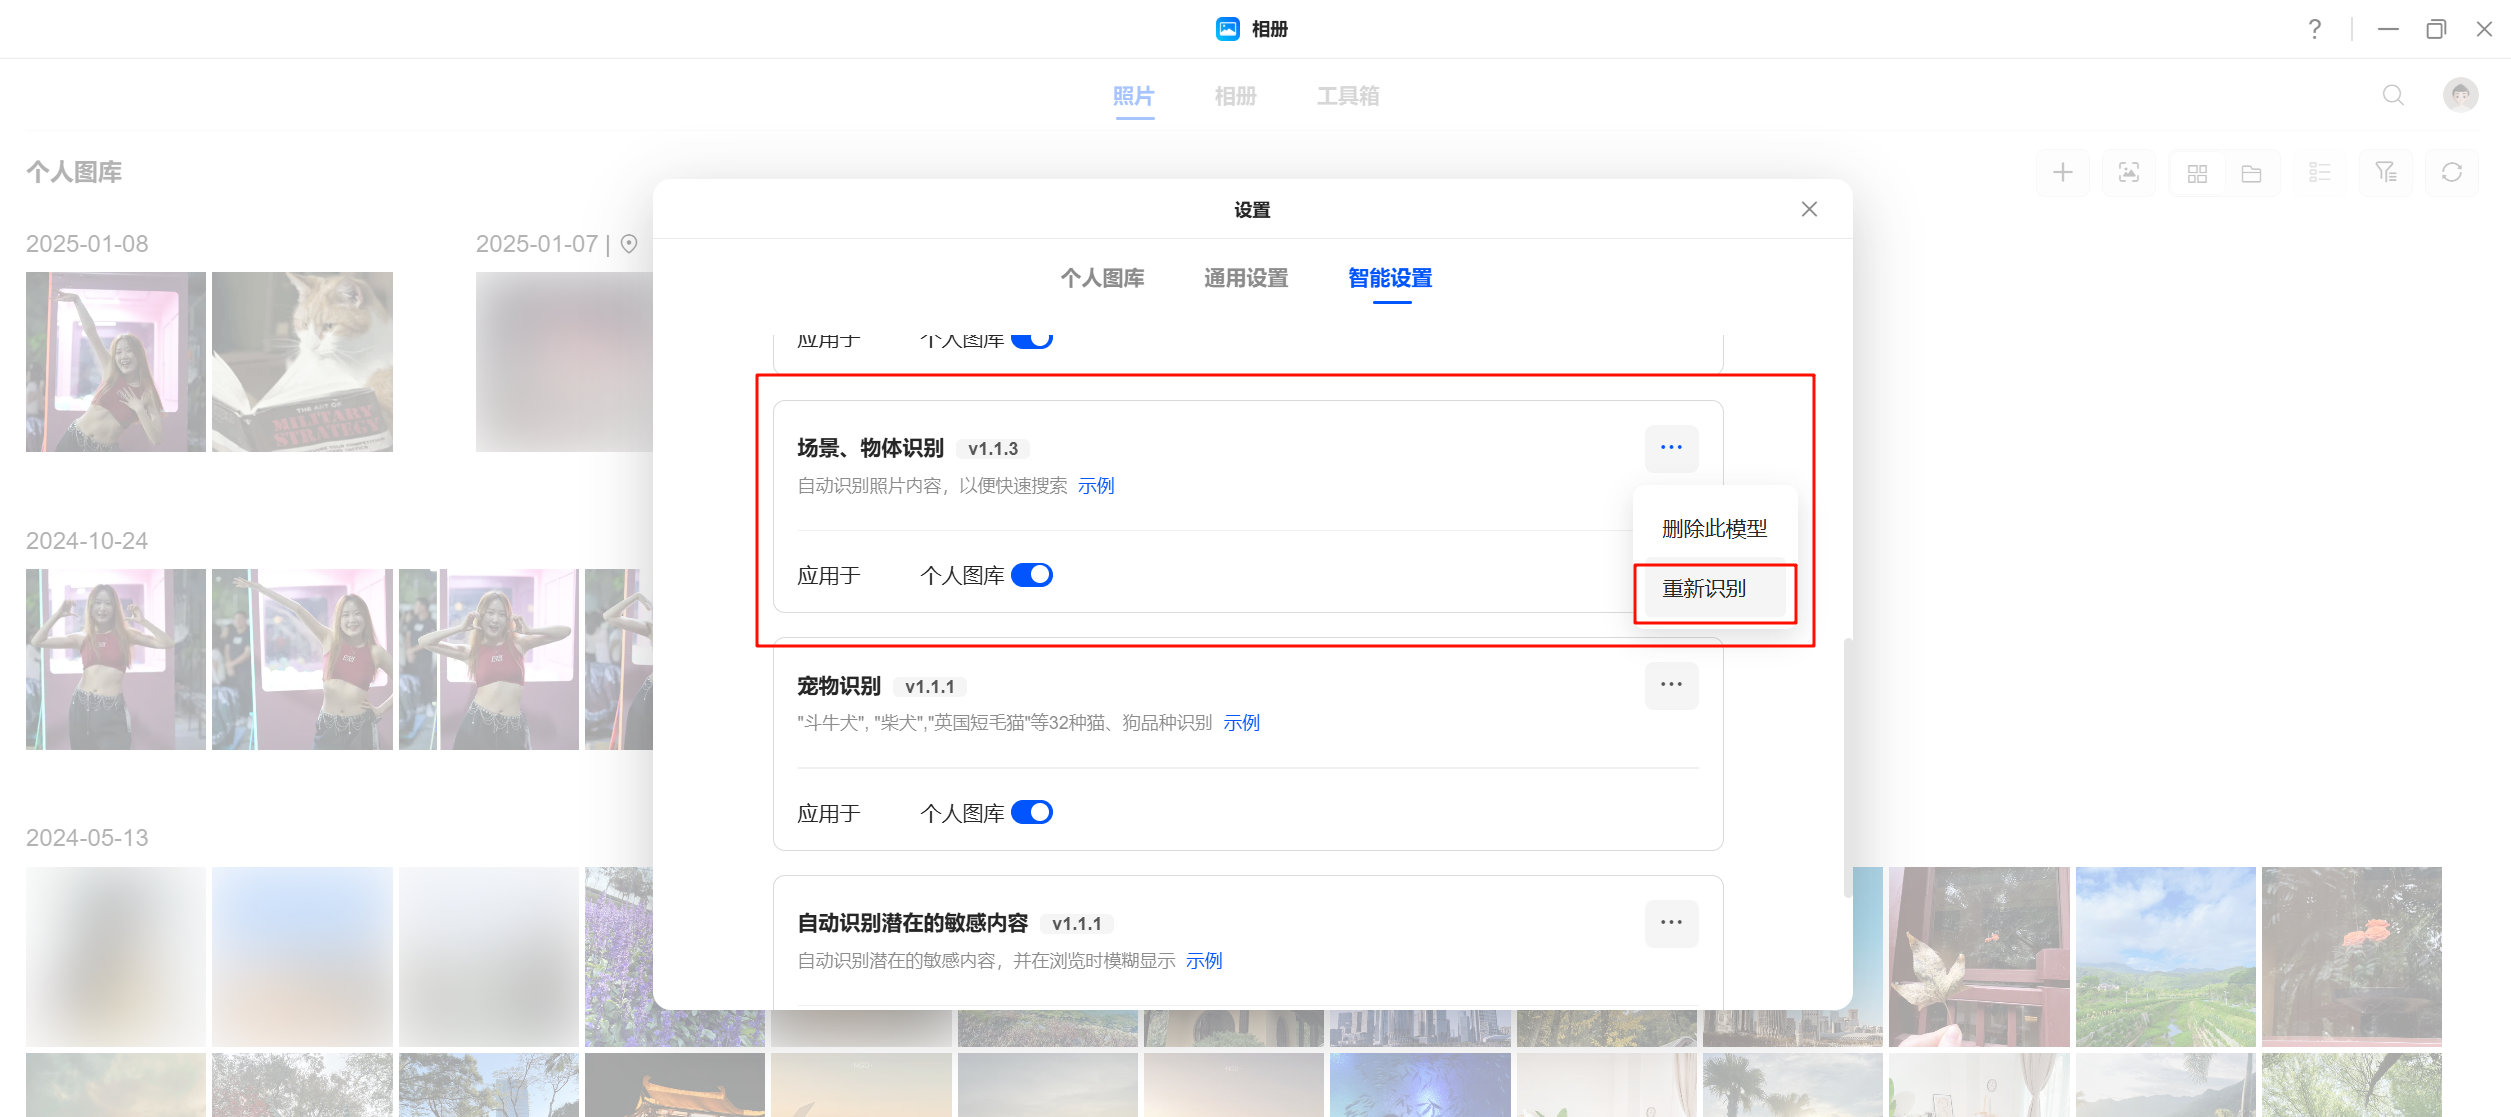Click the 自动识别潜在的敏感内容 title
The height and width of the screenshot is (1117, 2511).
coord(912,923)
